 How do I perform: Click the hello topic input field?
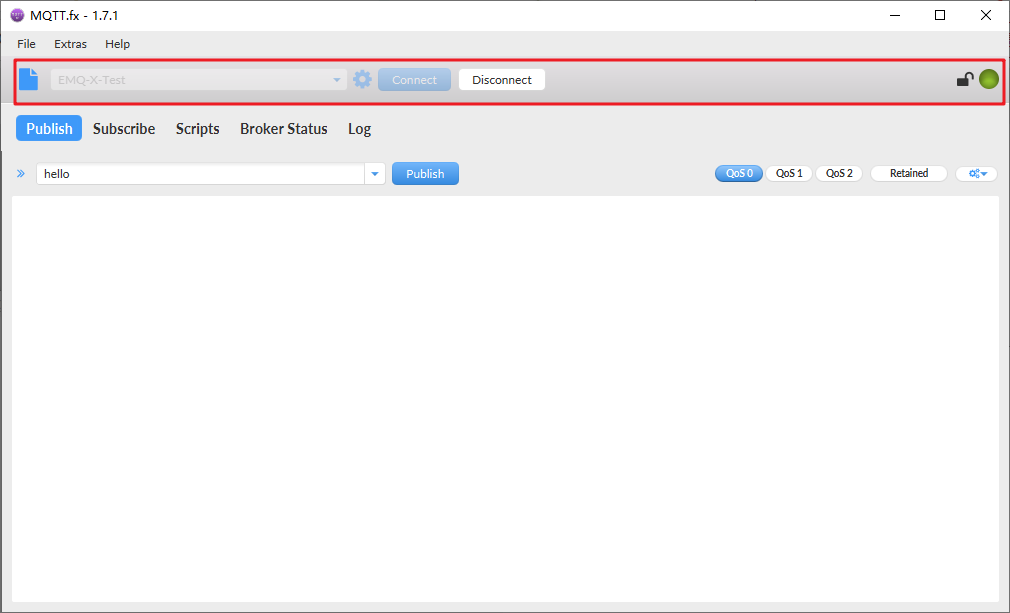coord(200,174)
